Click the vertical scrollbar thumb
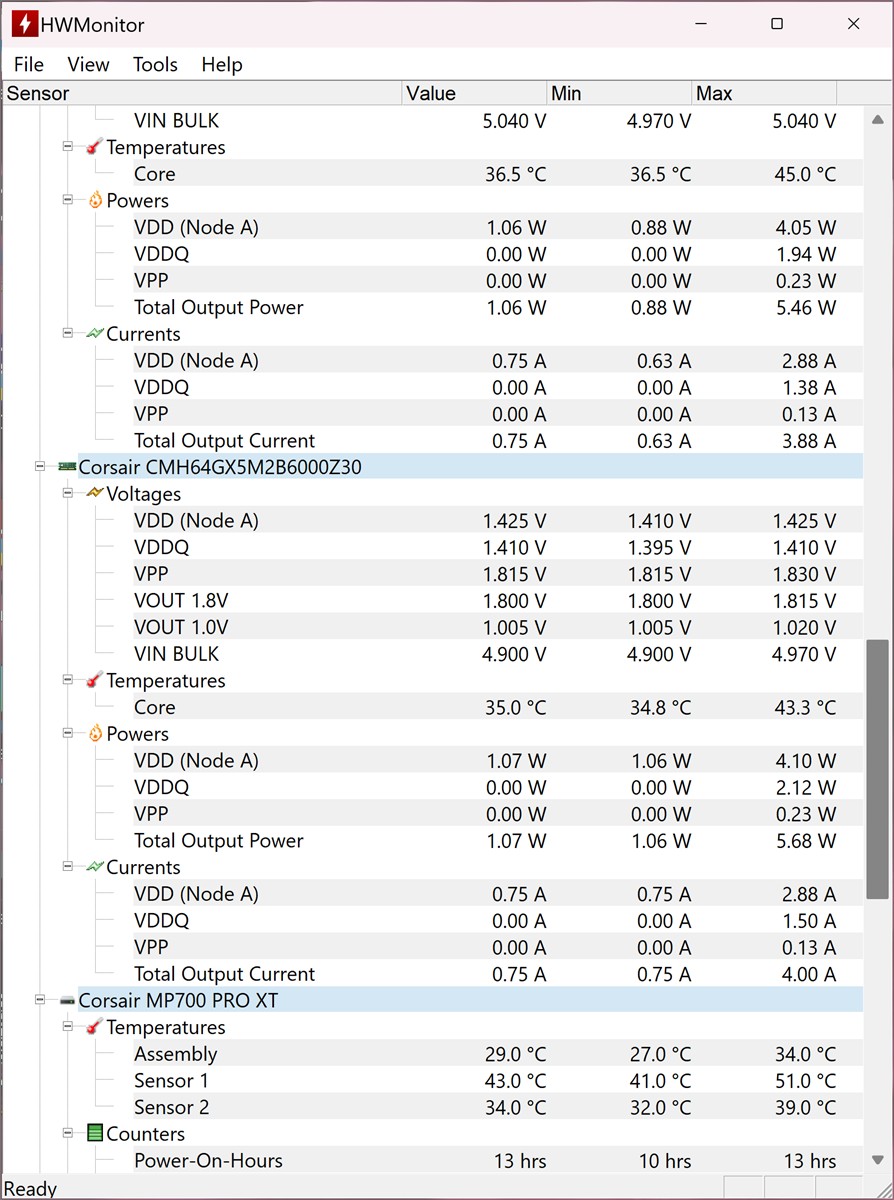Image resolution: width=894 pixels, height=1200 pixels. tap(877, 770)
